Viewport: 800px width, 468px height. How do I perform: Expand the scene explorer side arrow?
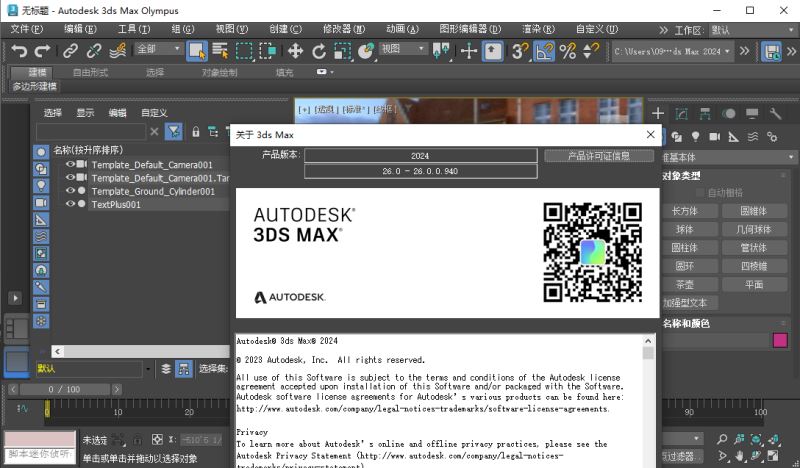(x=15, y=298)
